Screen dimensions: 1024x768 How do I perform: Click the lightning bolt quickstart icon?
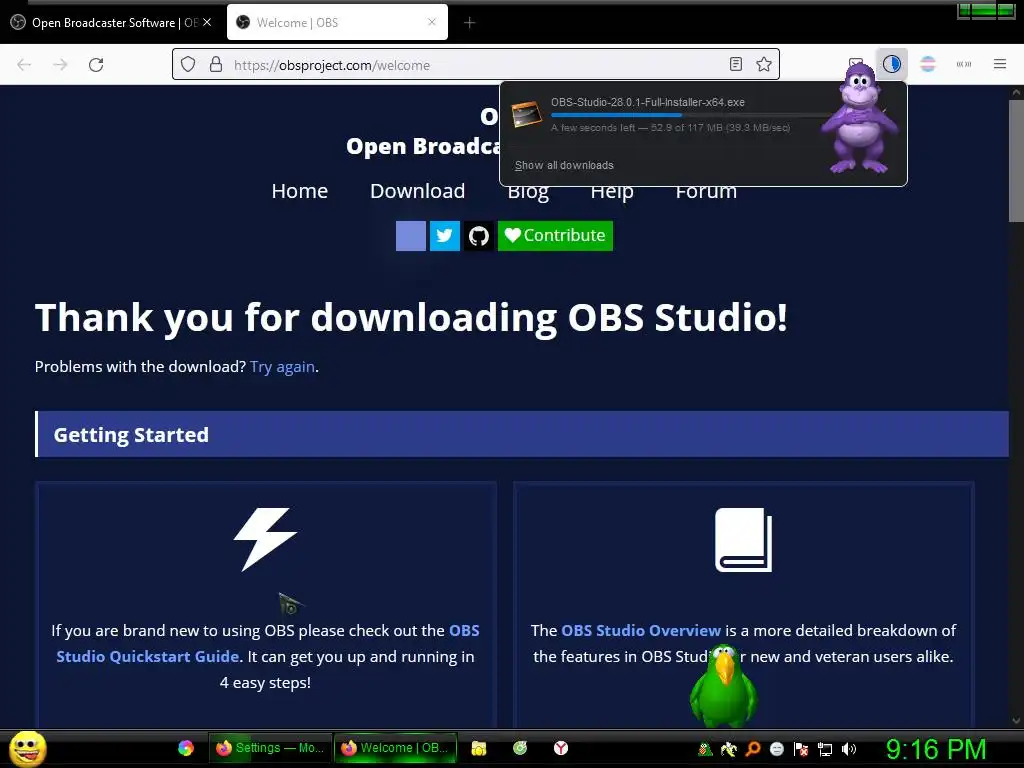[265, 539]
